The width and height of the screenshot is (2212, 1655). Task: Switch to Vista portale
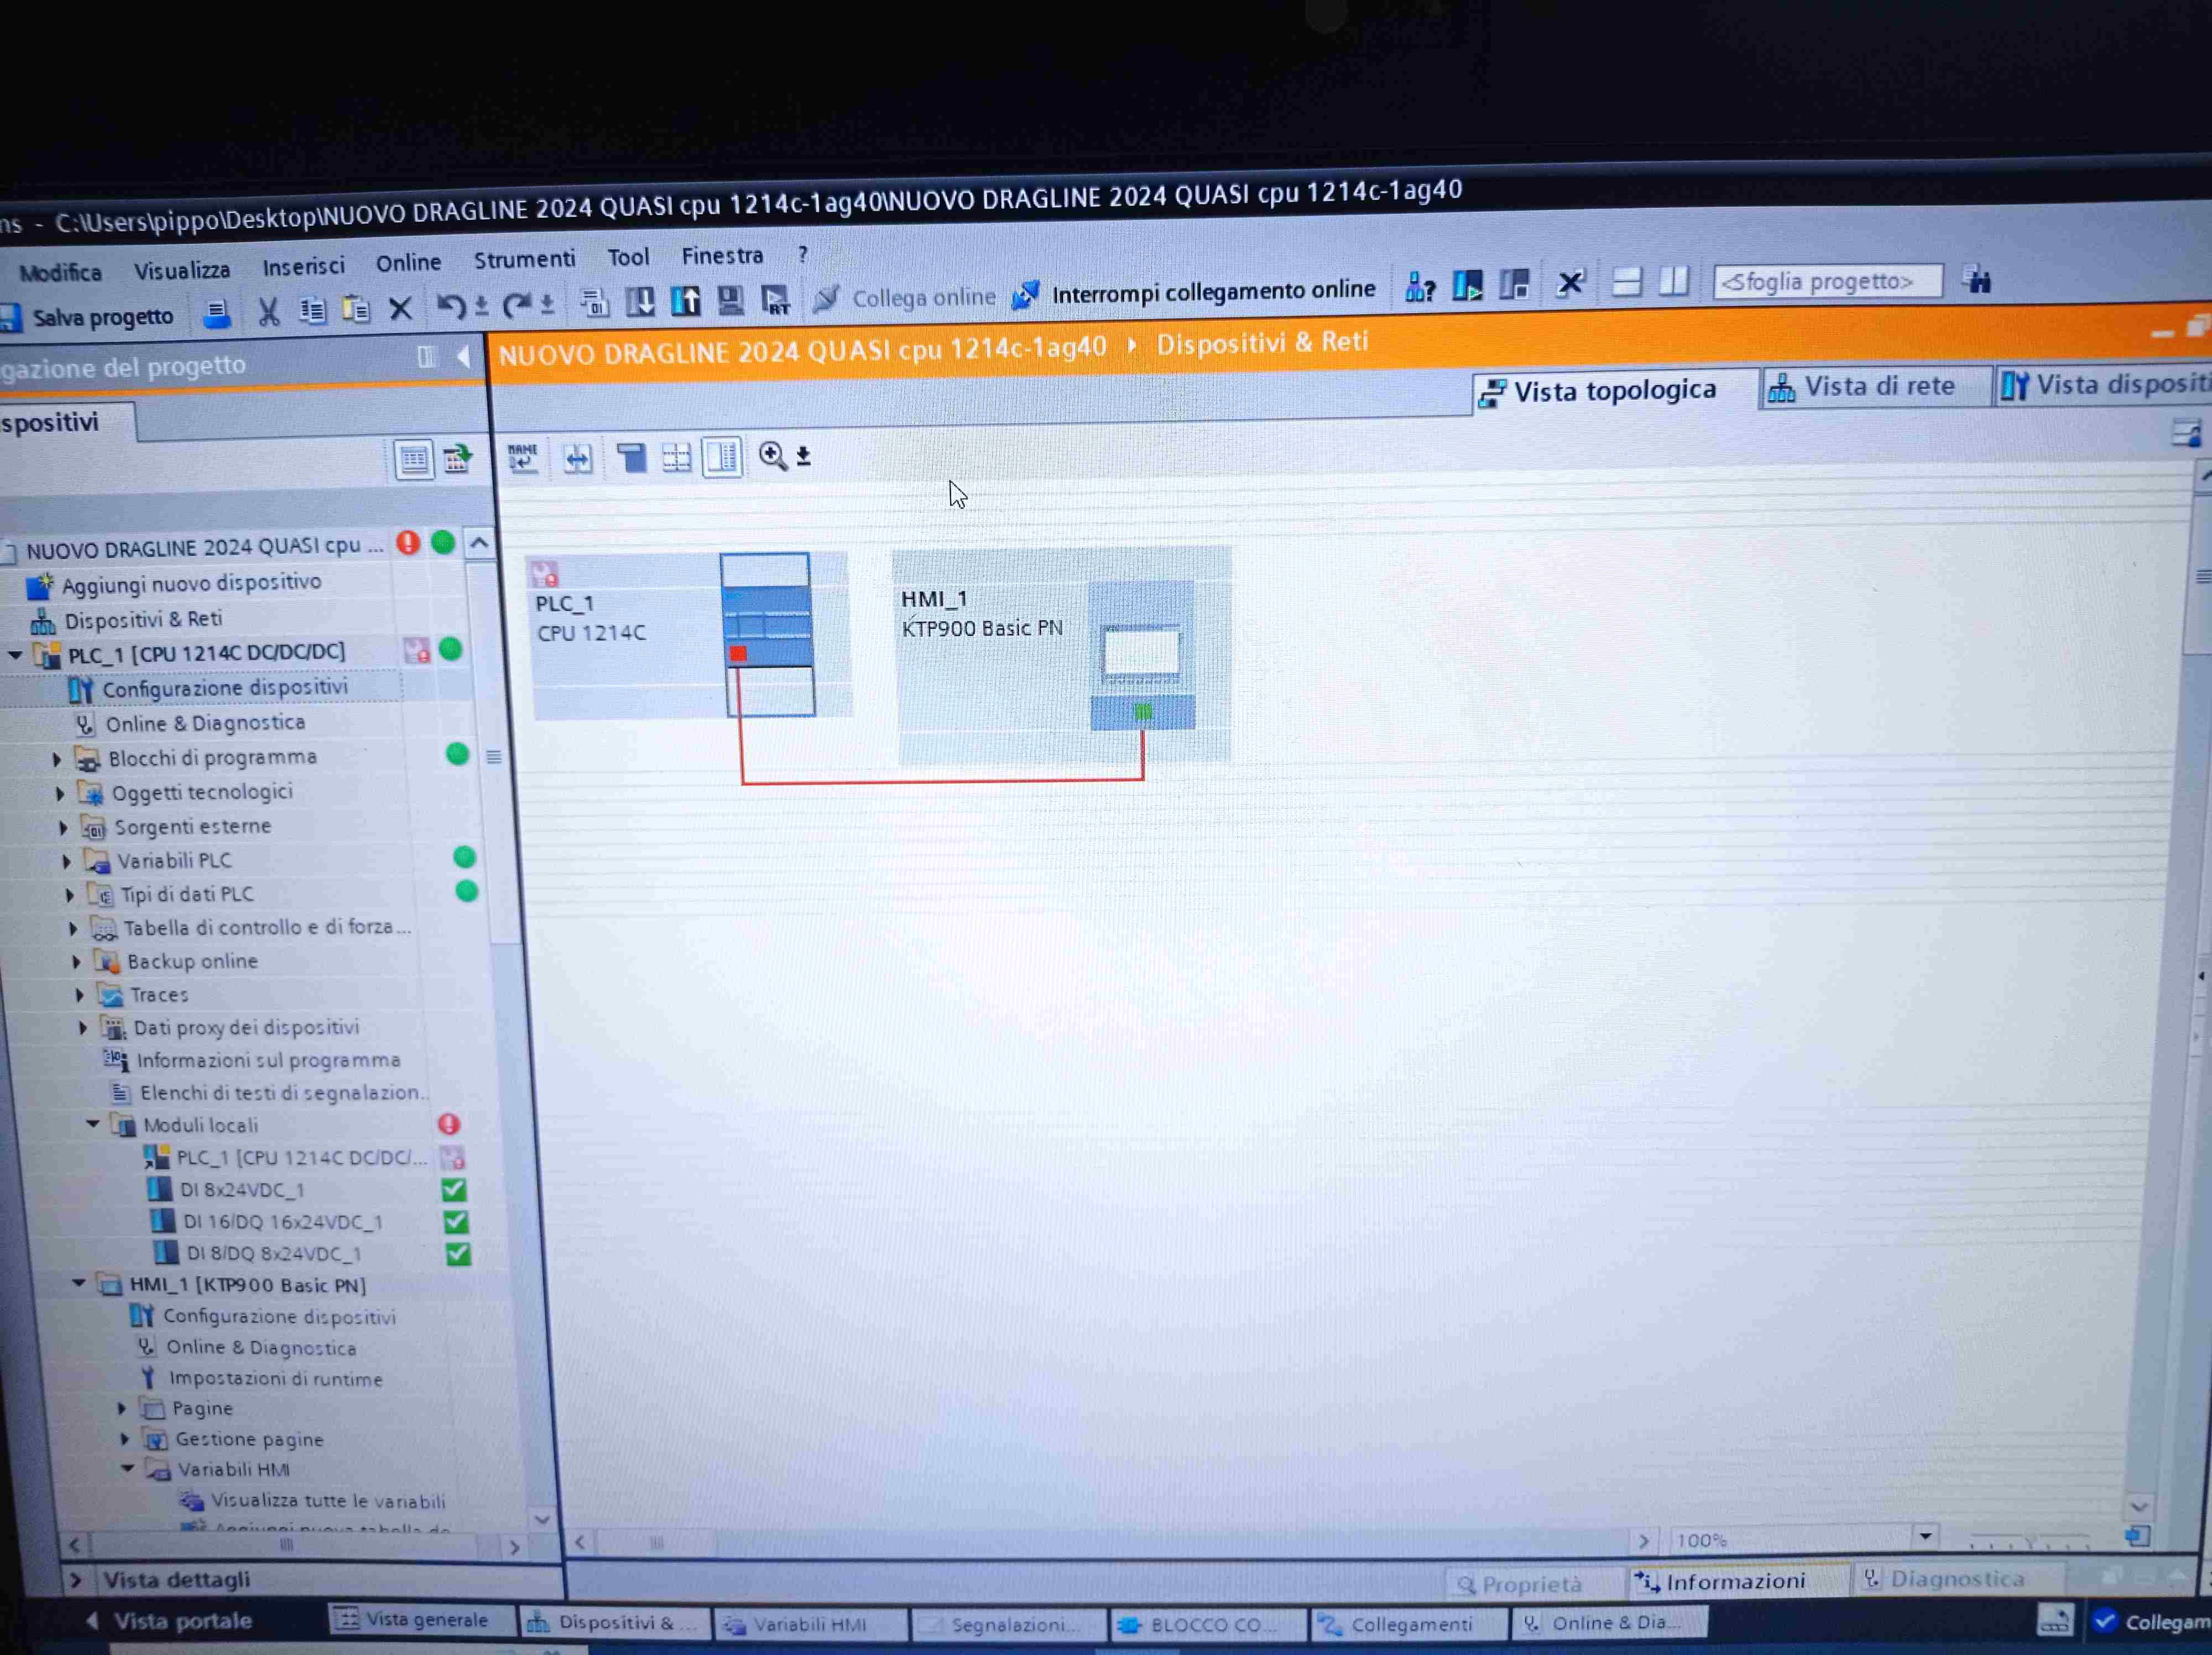(x=170, y=1621)
